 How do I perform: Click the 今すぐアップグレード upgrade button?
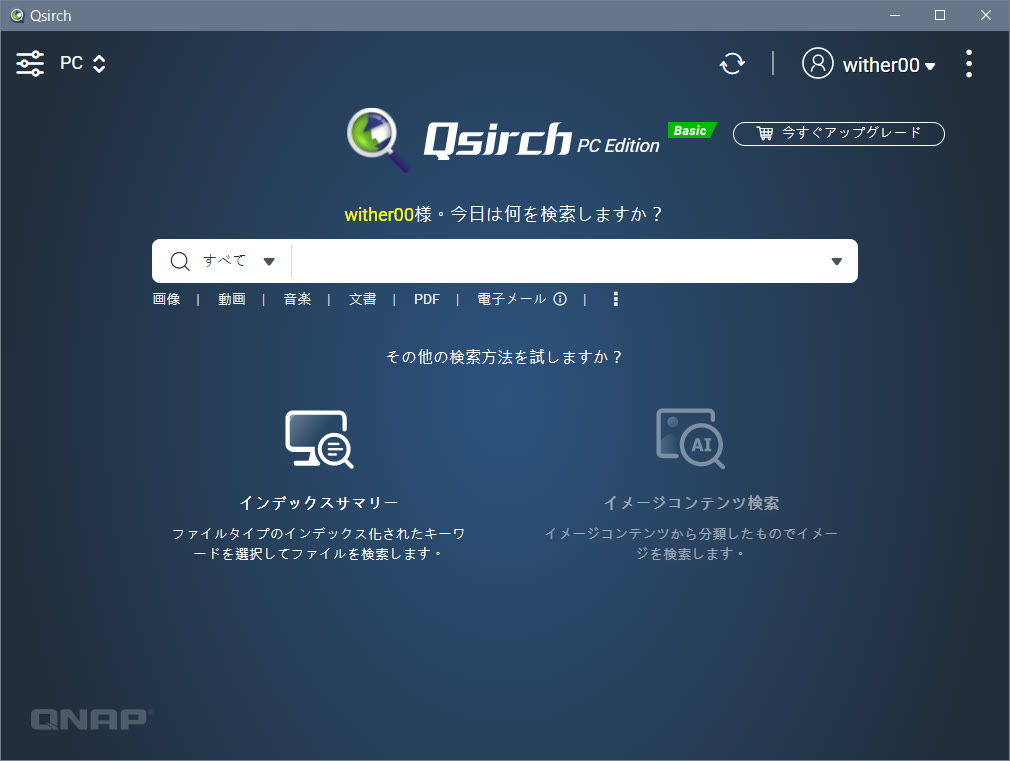coord(839,133)
